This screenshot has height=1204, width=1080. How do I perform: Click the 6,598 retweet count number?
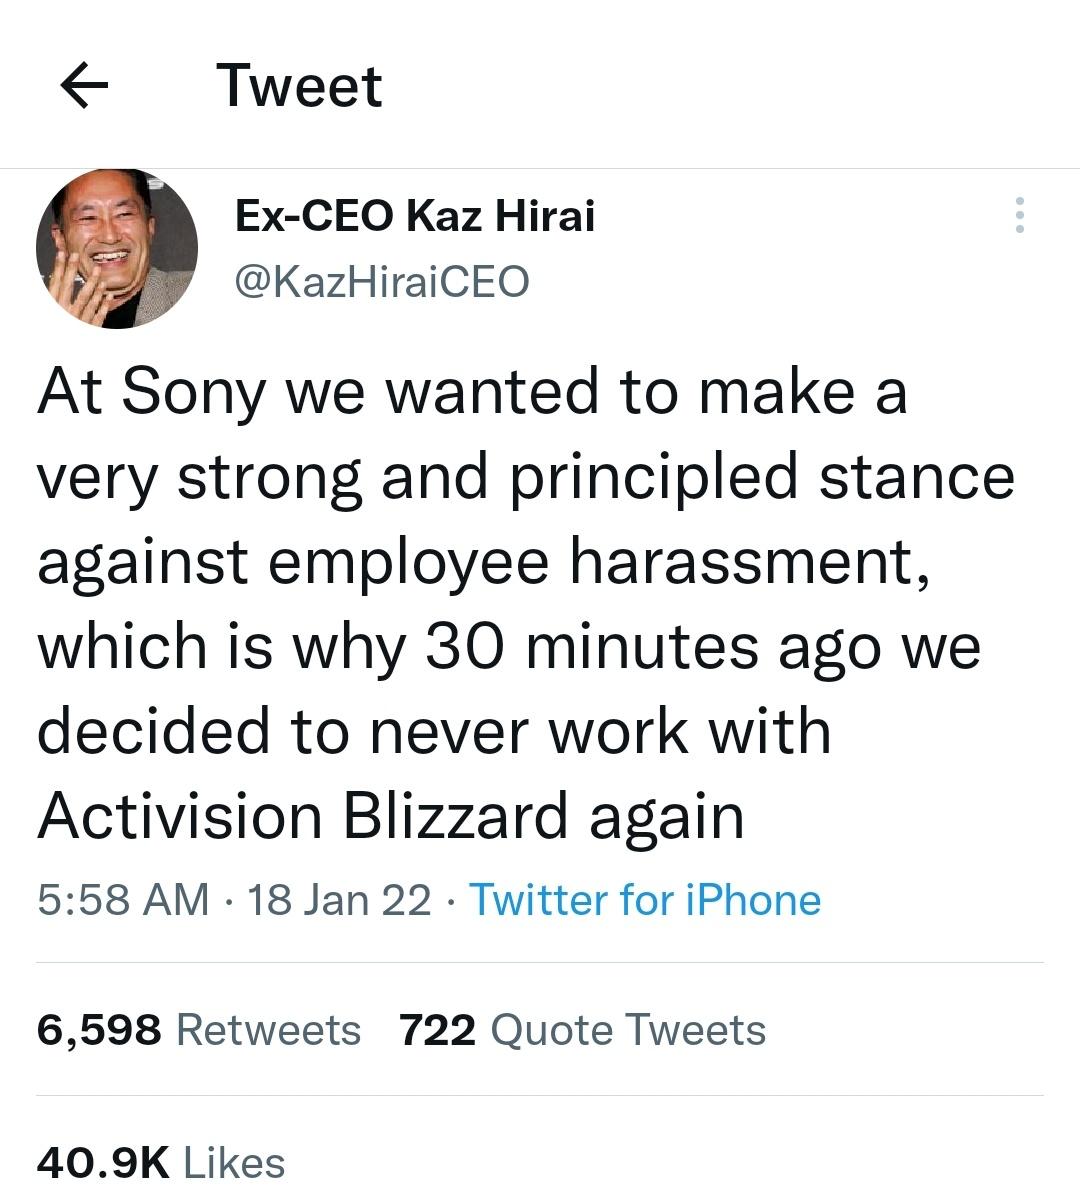click(98, 1030)
